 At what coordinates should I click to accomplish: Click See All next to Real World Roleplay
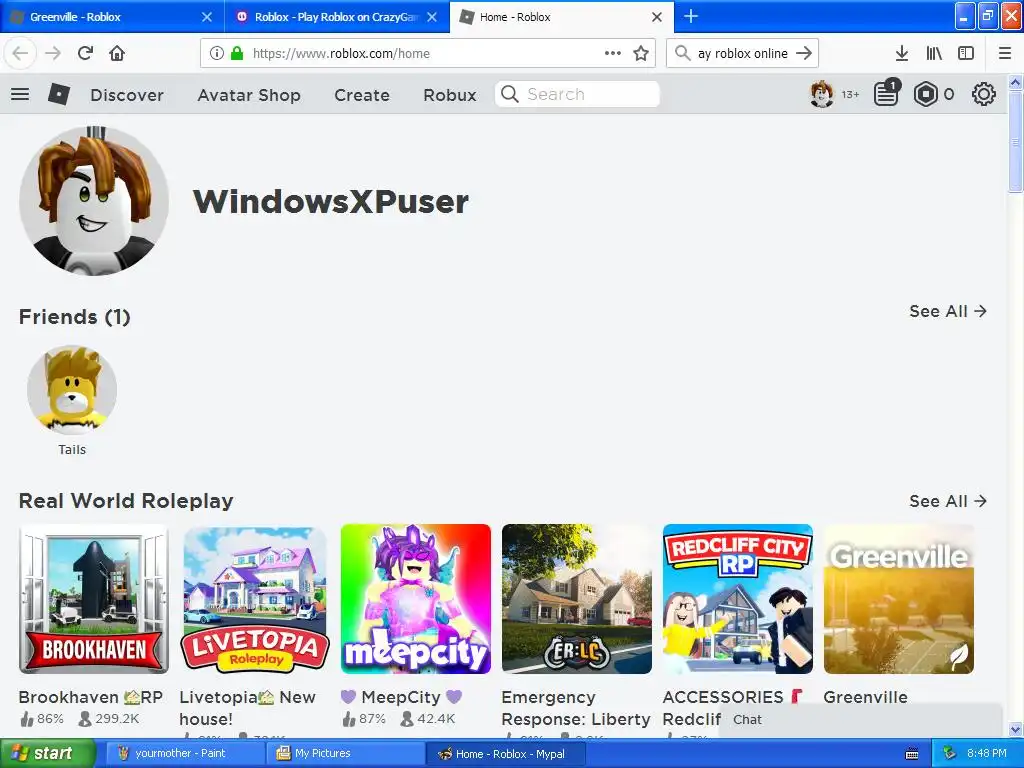click(x=948, y=501)
